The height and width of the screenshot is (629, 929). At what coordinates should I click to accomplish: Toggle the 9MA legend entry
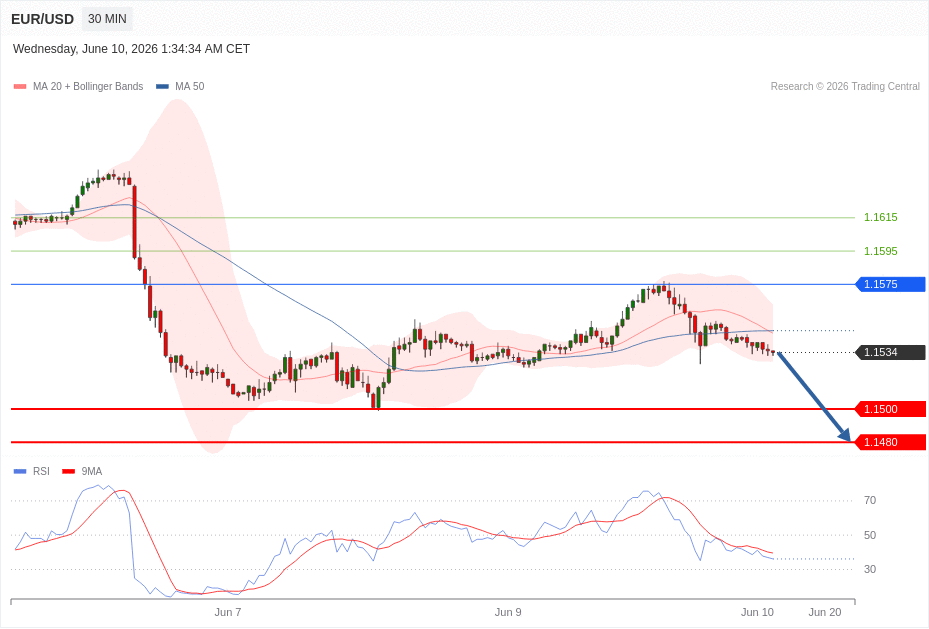click(x=82, y=471)
